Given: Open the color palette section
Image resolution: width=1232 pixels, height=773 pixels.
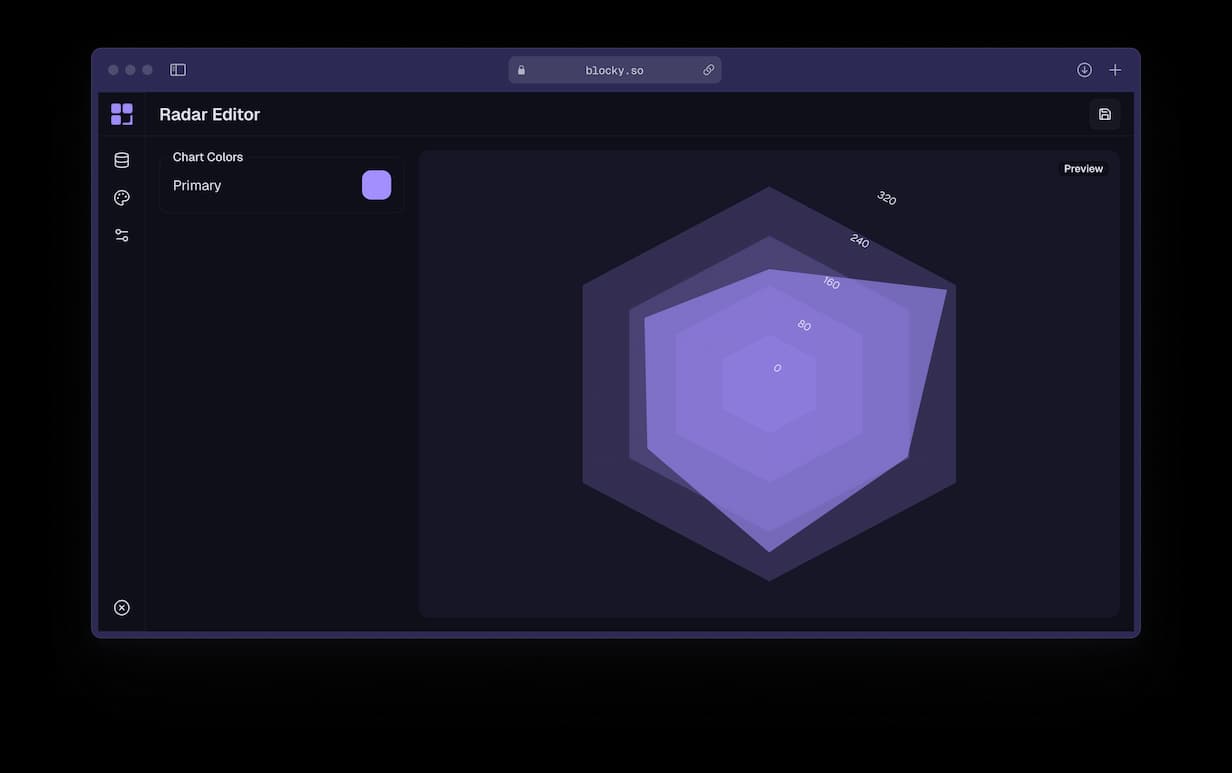Looking at the screenshot, I should (x=122, y=198).
